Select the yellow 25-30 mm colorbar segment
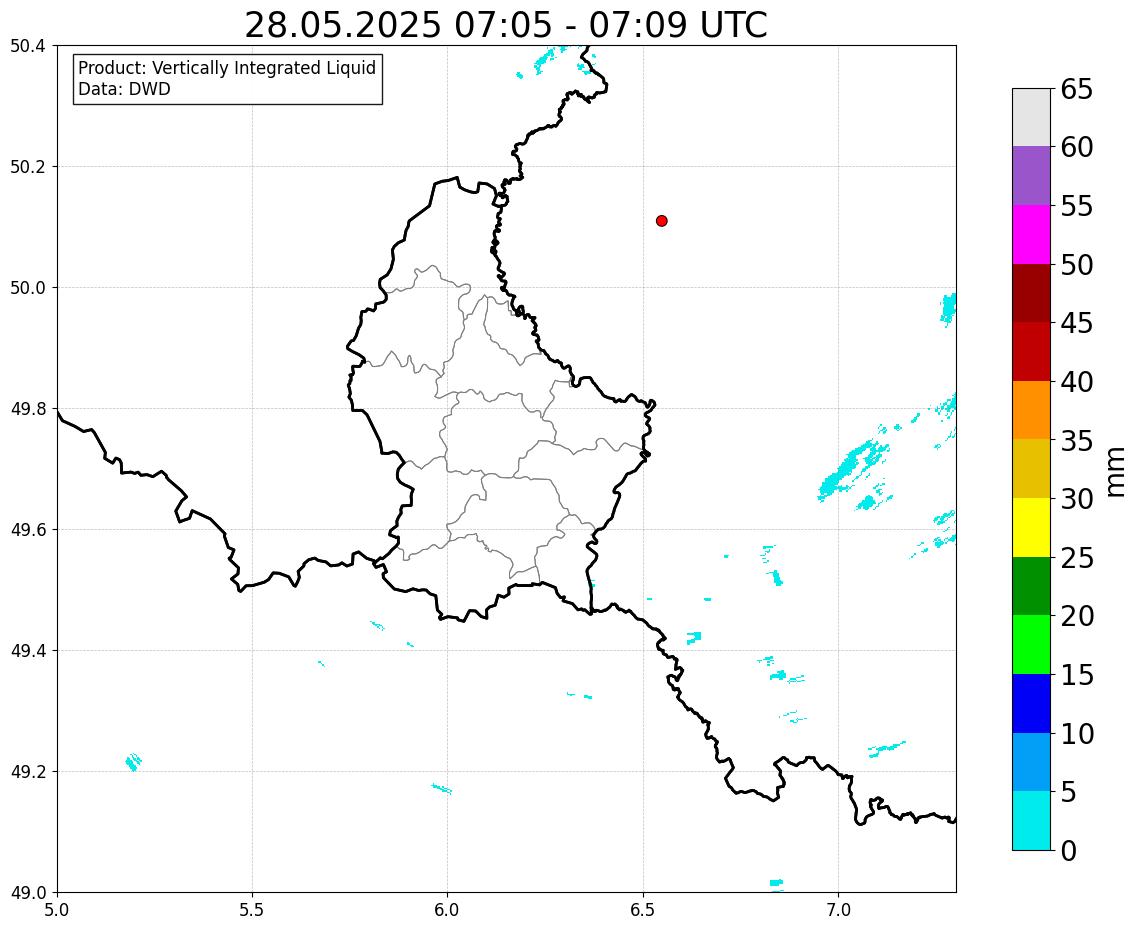The height and width of the screenshot is (930, 1138). 1031,527
